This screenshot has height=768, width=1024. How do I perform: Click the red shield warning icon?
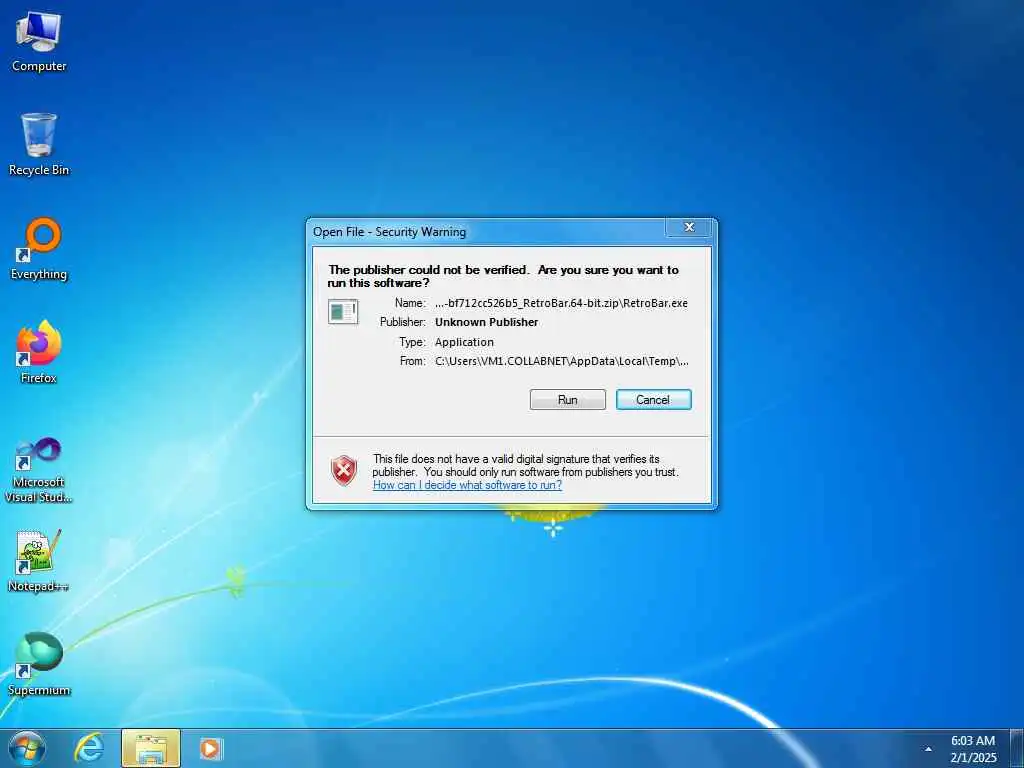tap(344, 470)
